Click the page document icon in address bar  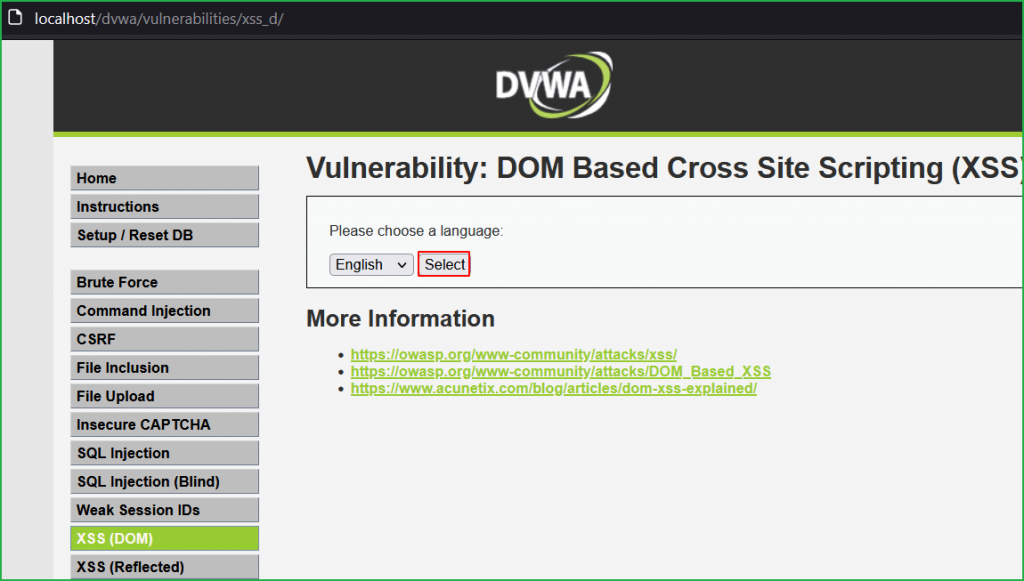14,18
